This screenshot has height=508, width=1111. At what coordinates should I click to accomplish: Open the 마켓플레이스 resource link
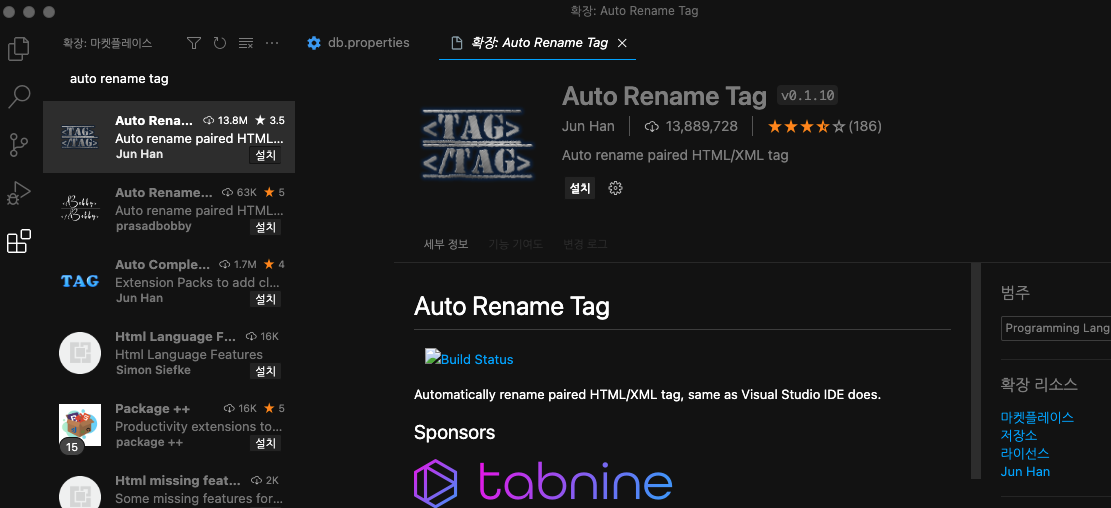point(1037,417)
